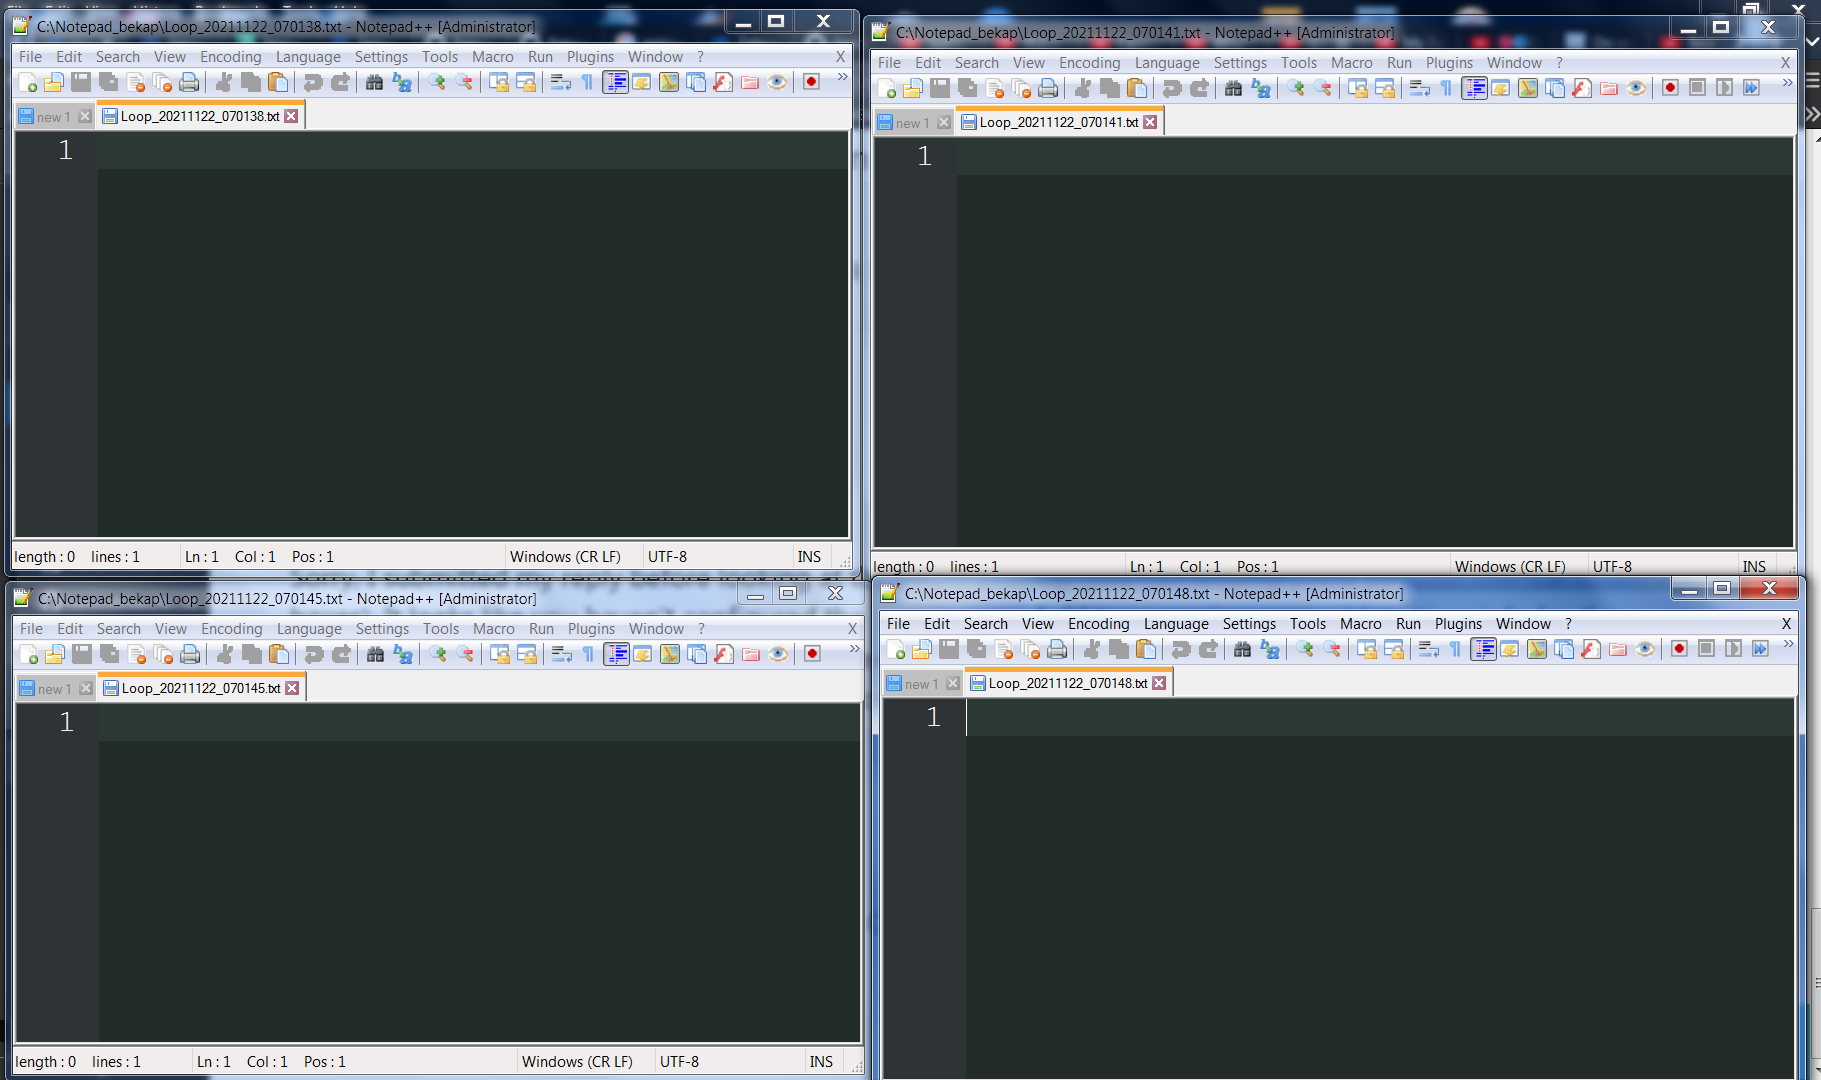The height and width of the screenshot is (1080, 1821).
Task: Open the ? help menu in 070141 window
Action: click(x=1559, y=63)
